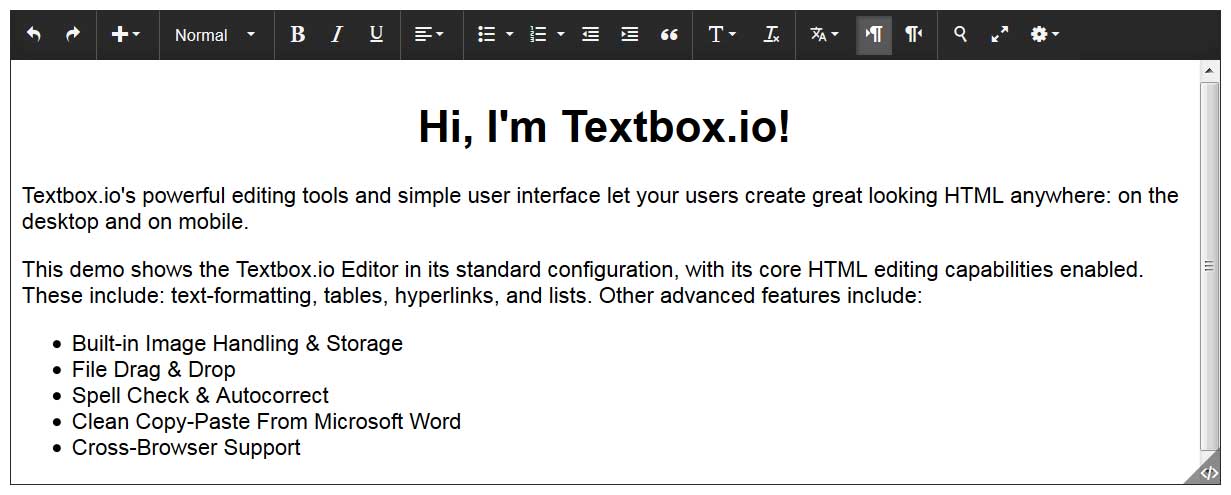Expand bulleted list style options arrow
This screenshot has width=1231, height=495.
[x=510, y=34]
